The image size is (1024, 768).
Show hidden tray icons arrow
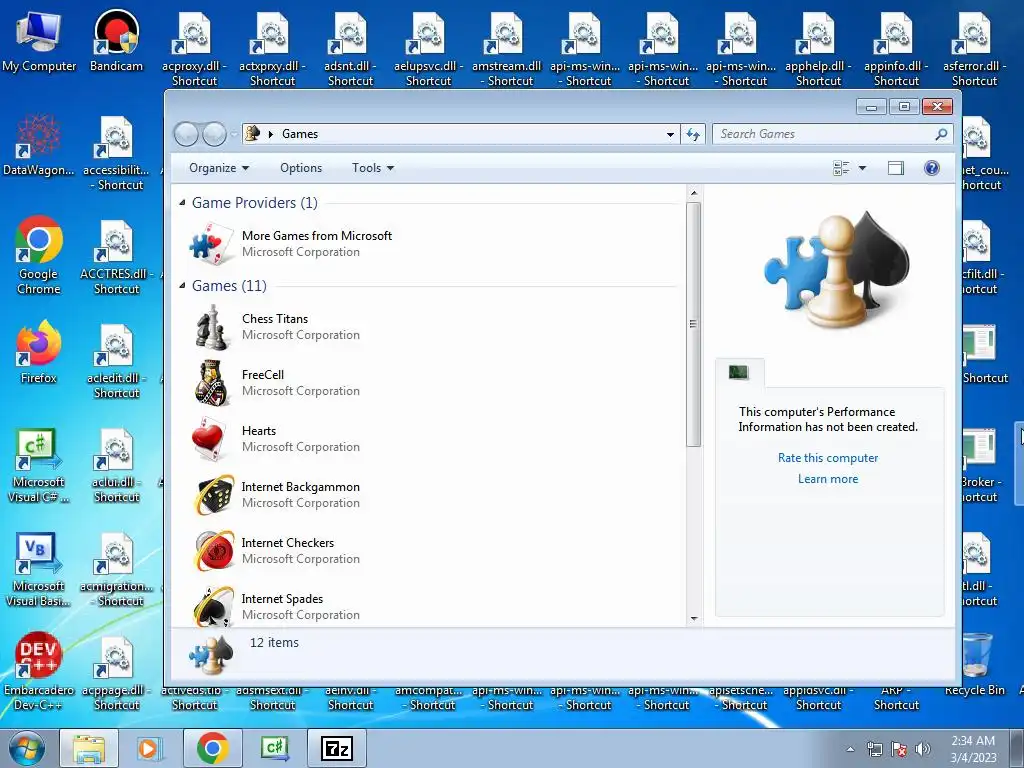pos(850,749)
